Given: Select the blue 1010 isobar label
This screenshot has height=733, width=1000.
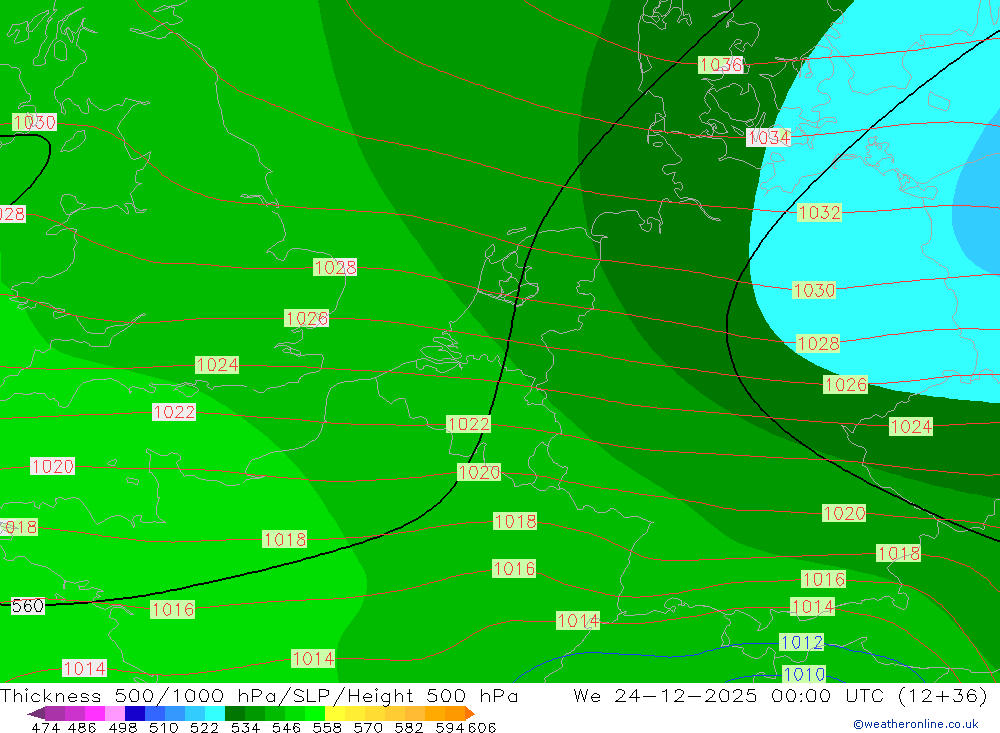Looking at the screenshot, I should [804, 674].
